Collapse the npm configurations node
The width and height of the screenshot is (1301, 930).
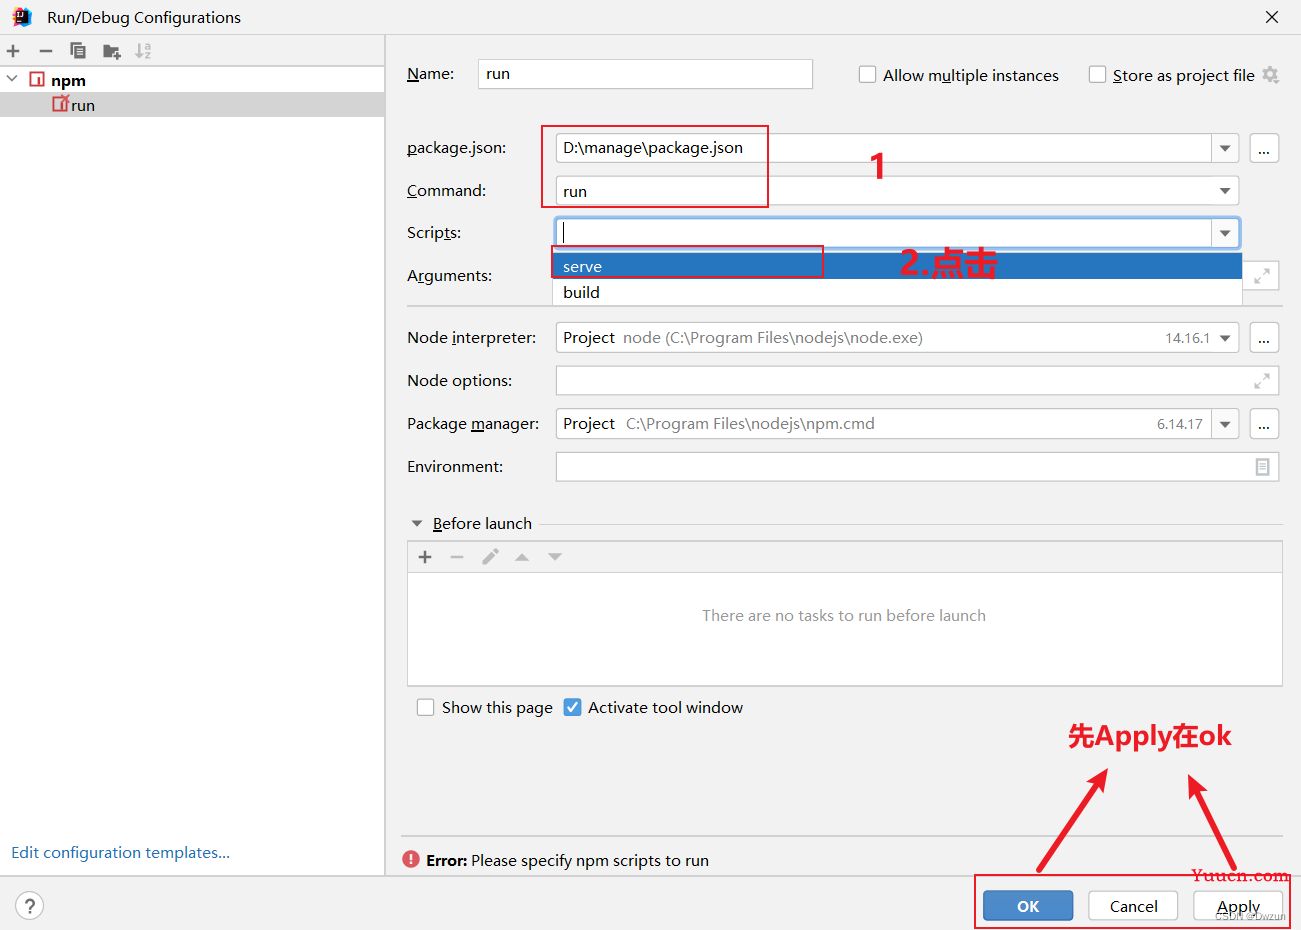click(x=12, y=79)
